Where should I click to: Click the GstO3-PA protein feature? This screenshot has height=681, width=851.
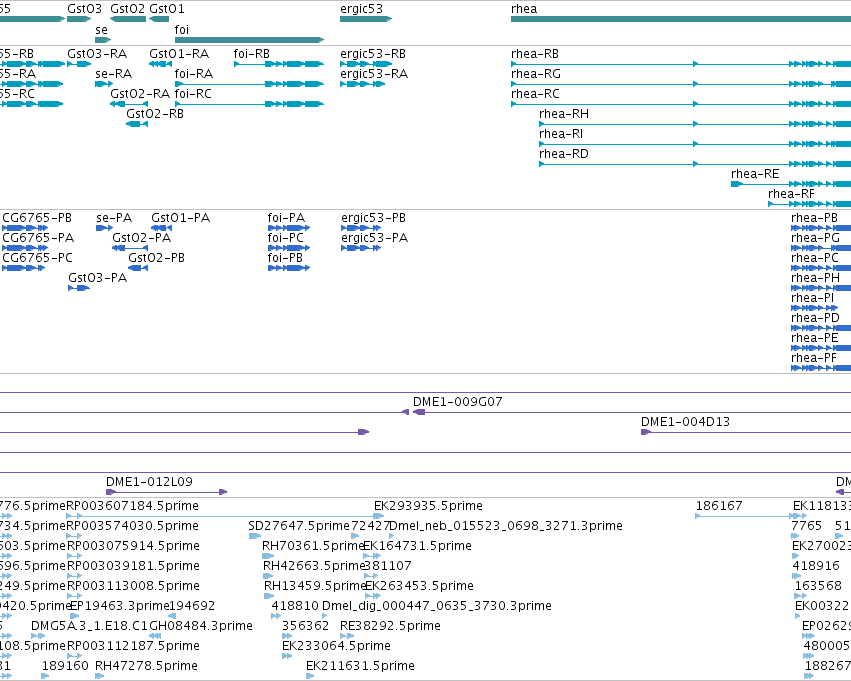pyautogui.click(x=79, y=288)
